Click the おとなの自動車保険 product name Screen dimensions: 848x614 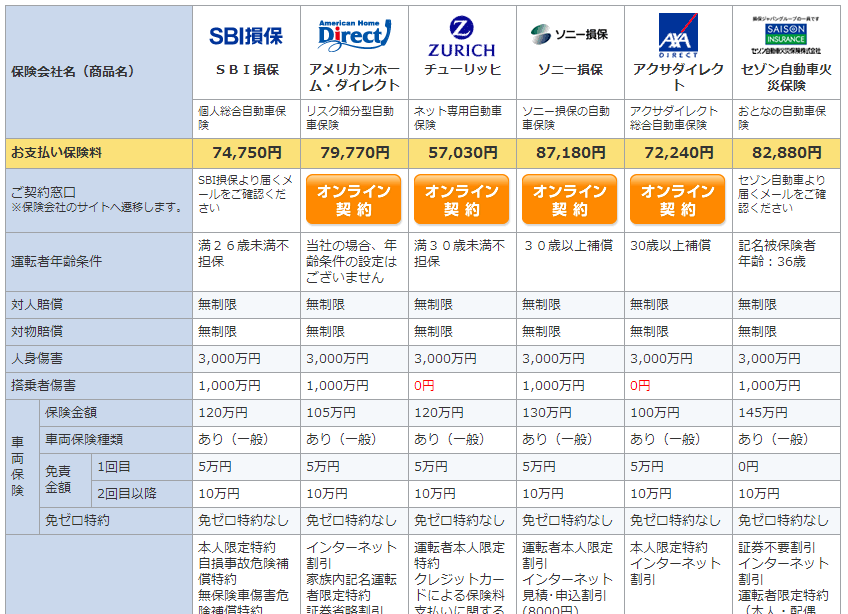coord(782,118)
